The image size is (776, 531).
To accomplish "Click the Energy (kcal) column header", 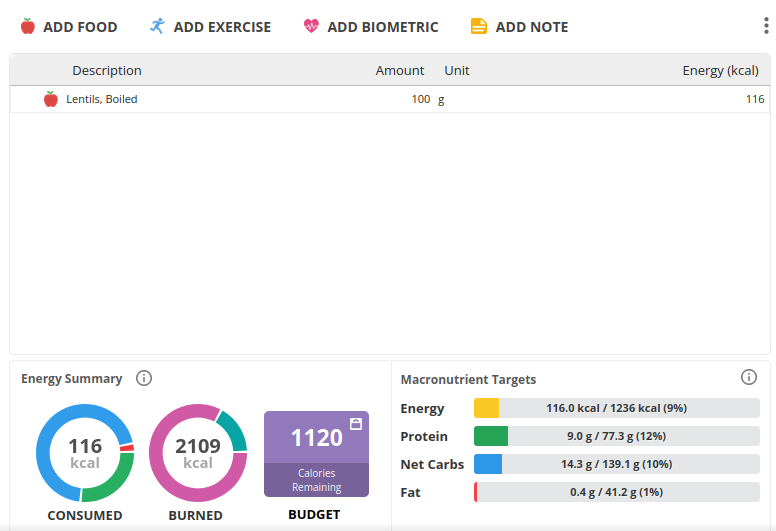I will pyautogui.click(x=720, y=71).
